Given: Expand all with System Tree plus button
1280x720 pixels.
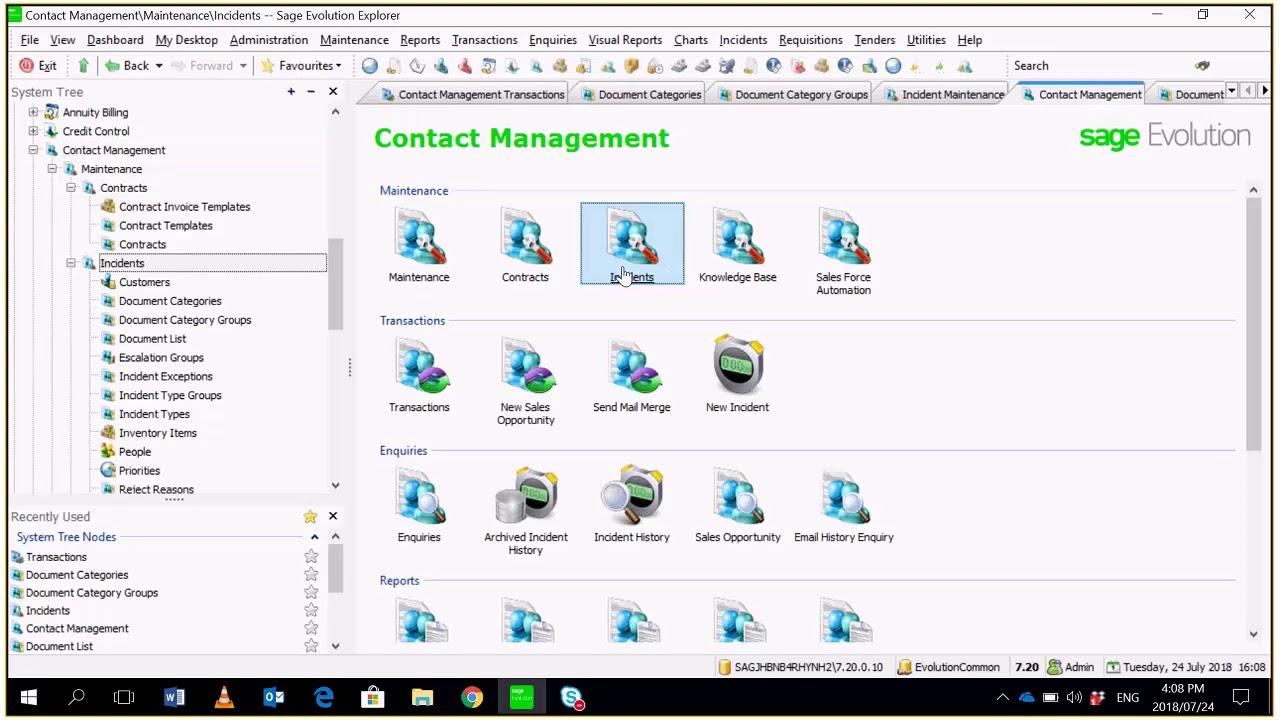Looking at the screenshot, I should click(x=291, y=92).
